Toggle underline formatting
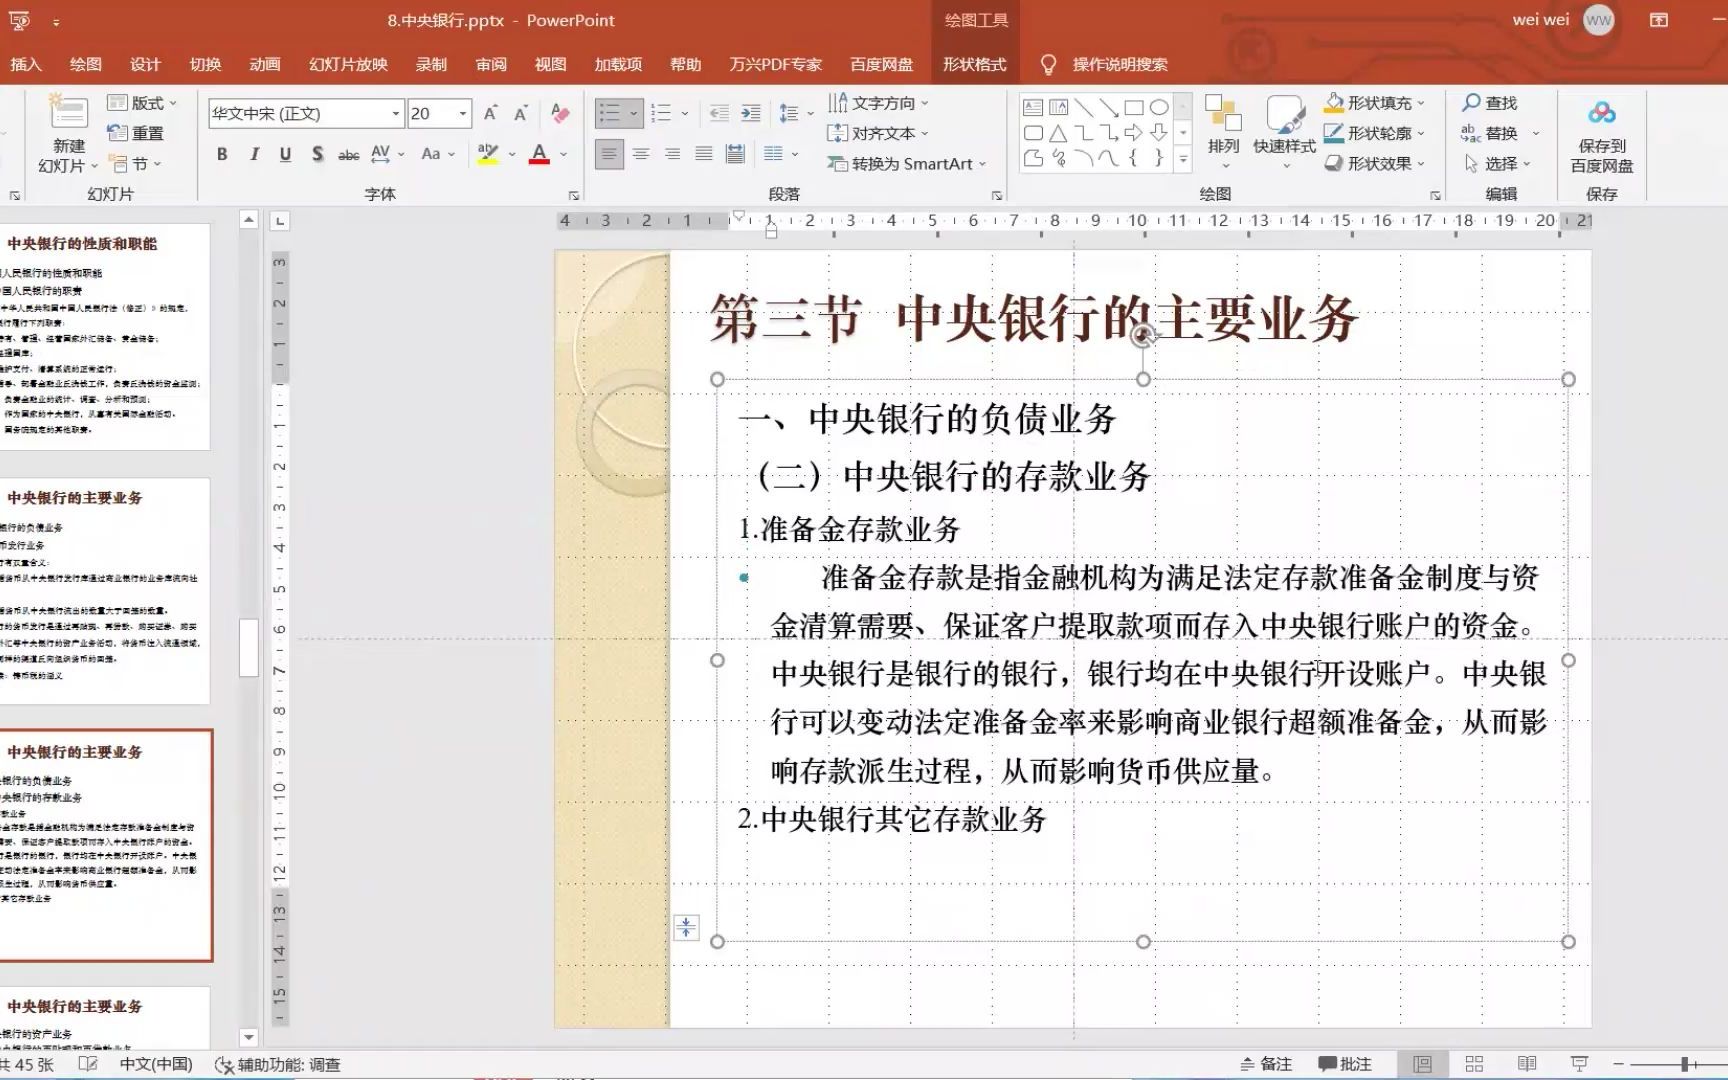This screenshot has height=1080, width=1728. click(284, 154)
